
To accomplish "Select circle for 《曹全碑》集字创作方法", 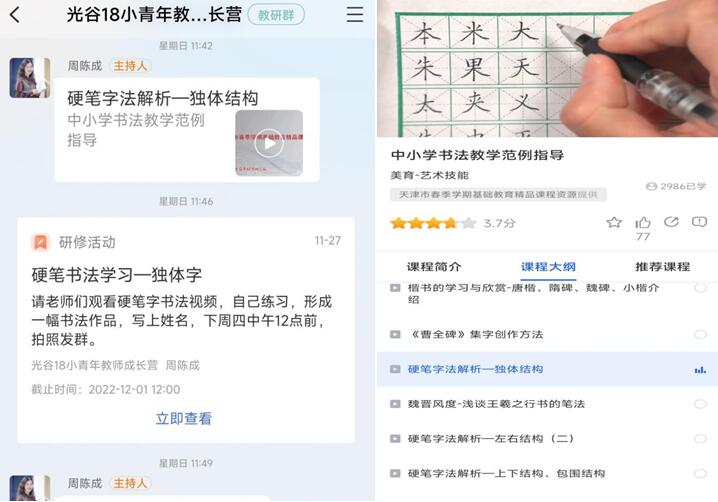I will tap(700, 334).
